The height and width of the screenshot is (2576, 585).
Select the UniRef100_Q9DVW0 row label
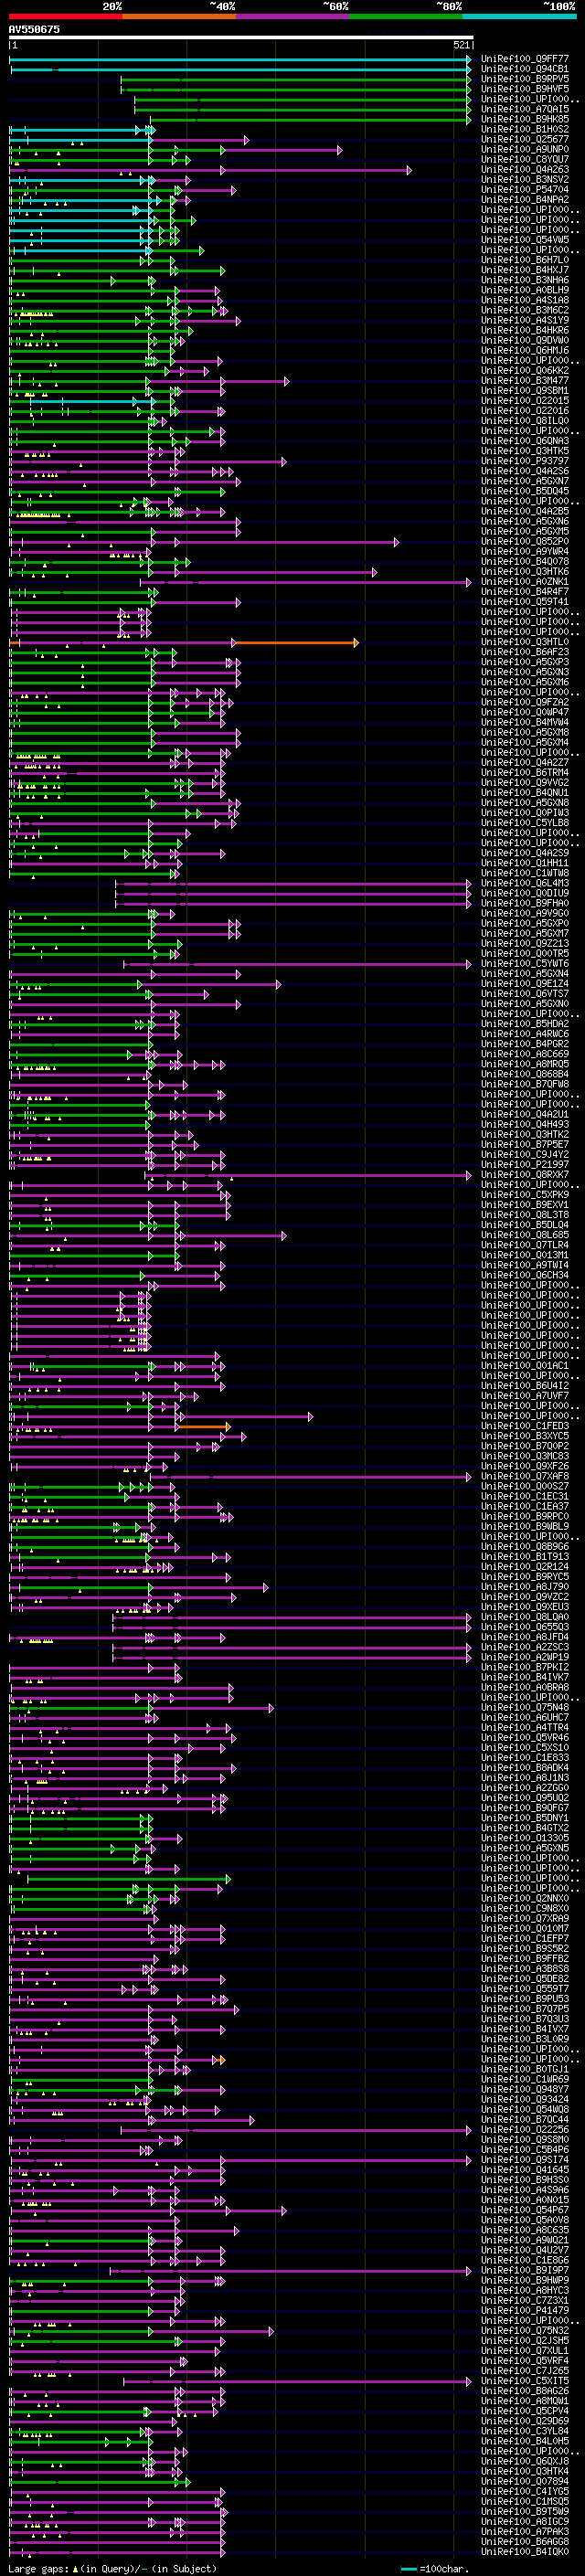click(525, 340)
